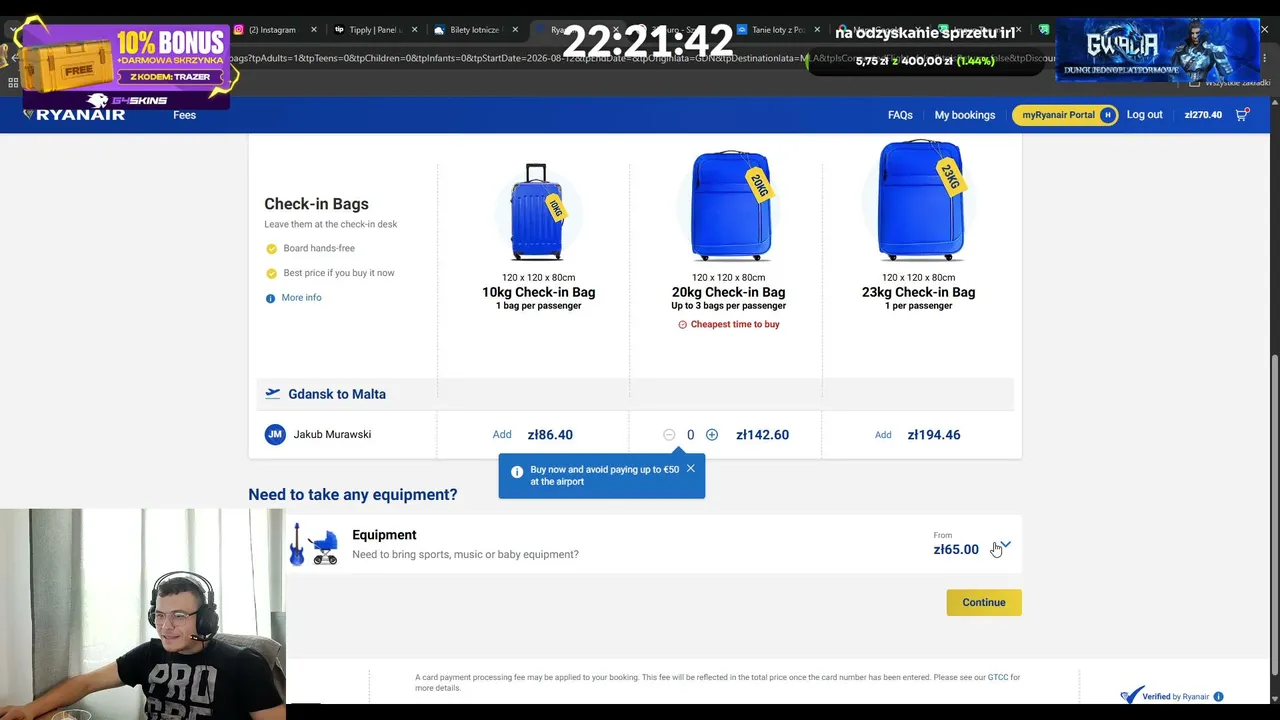Click the Verified by Ryanair checkmark badge
This screenshot has height=720, width=1280.
point(1131,695)
